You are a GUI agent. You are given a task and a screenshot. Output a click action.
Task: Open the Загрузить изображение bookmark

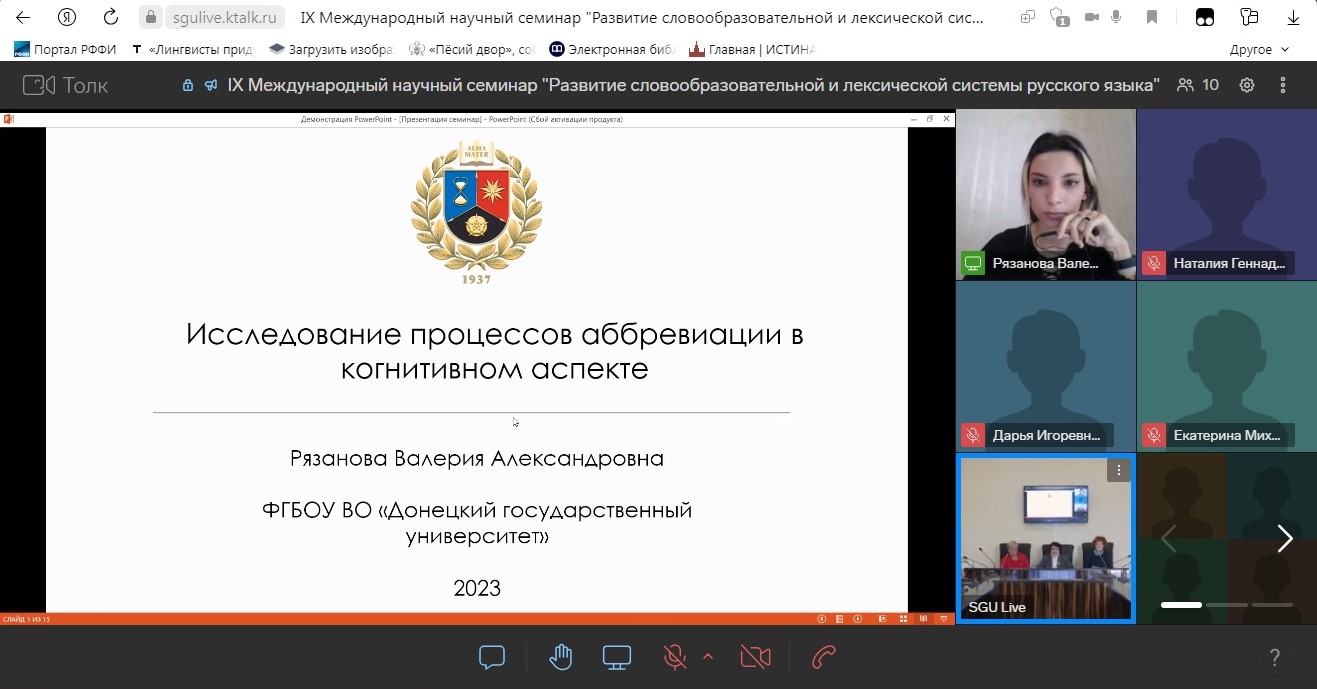click(x=333, y=49)
